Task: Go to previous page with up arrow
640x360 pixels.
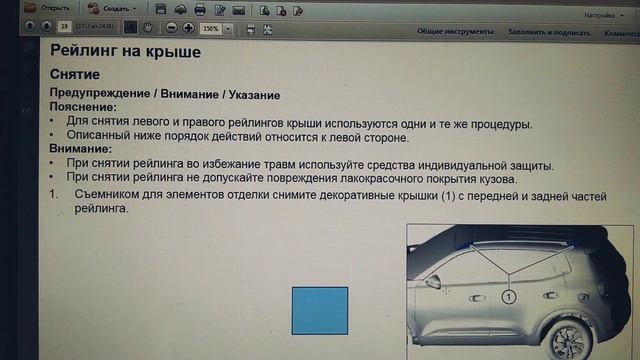Action: pos(29,26)
